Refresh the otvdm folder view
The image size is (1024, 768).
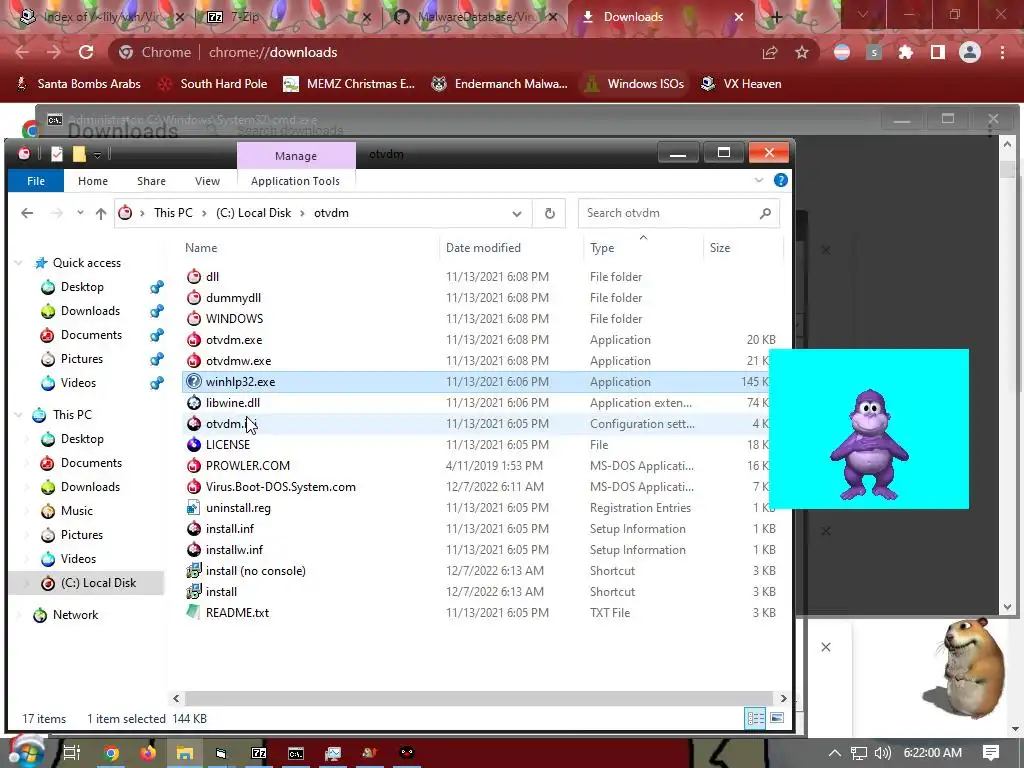coord(550,213)
